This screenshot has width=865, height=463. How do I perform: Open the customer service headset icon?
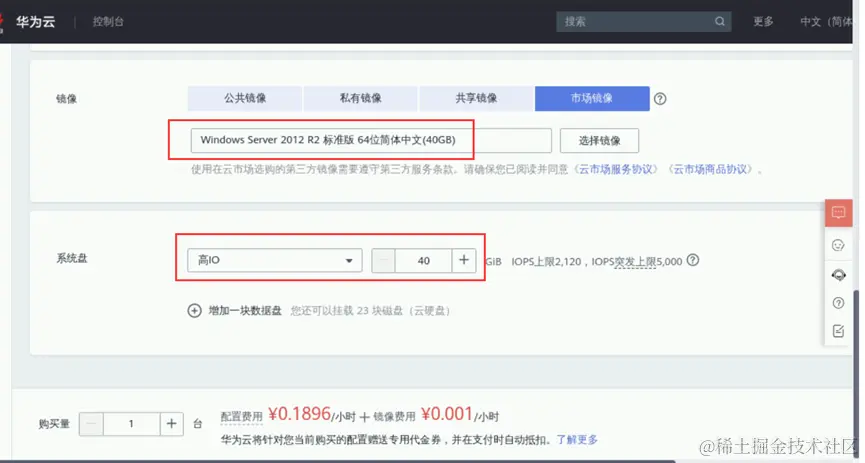(x=839, y=274)
